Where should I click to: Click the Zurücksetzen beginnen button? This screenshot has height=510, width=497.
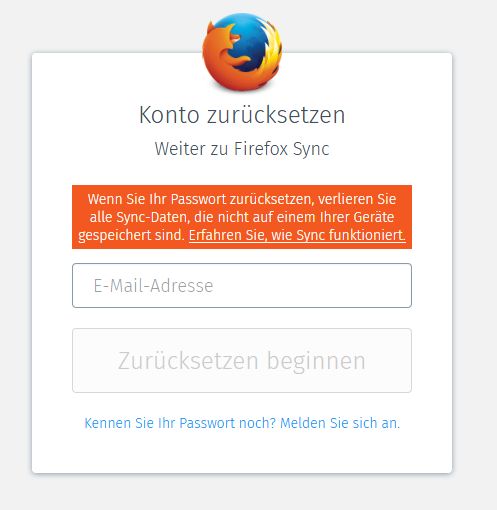pyautogui.click(x=242, y=360)
